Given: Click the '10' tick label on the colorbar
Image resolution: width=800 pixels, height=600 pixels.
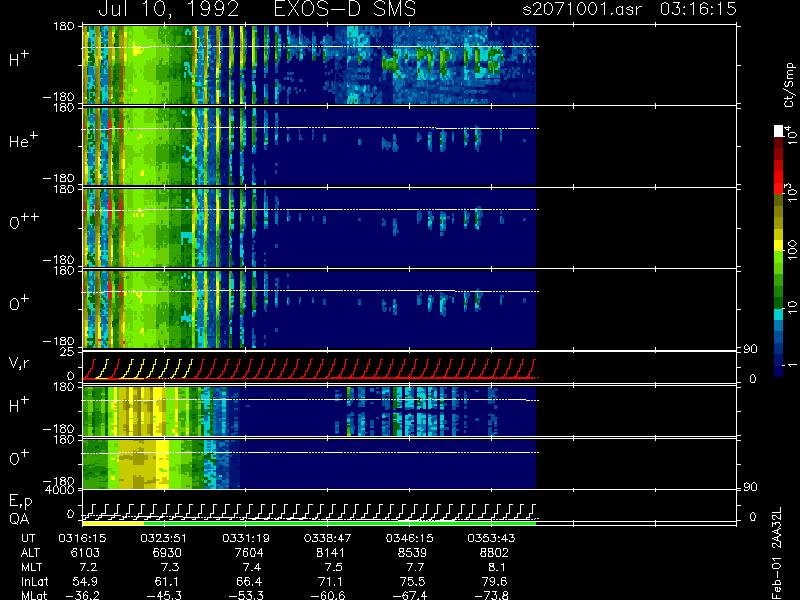Looking at the screenshot, I should coord(791,307).
